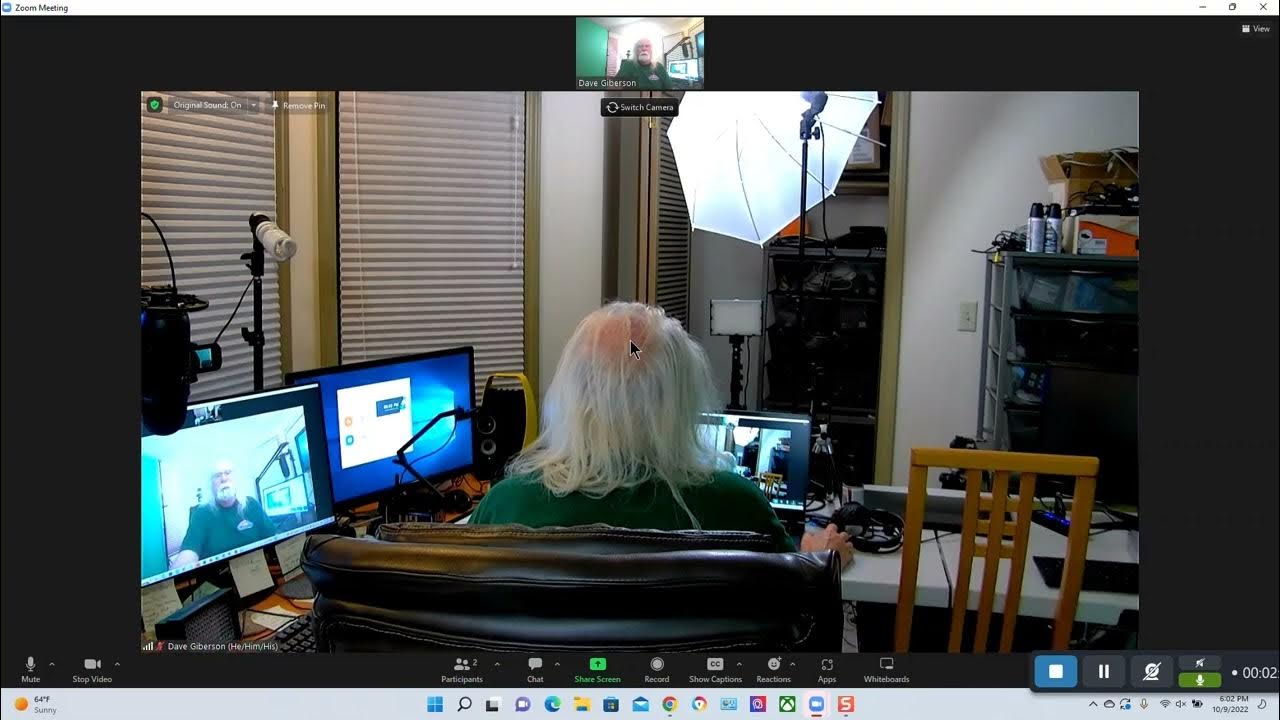Viewport: 1280px width, 720px height.
Task: Click the green Share Screen button
Action: 597,669
